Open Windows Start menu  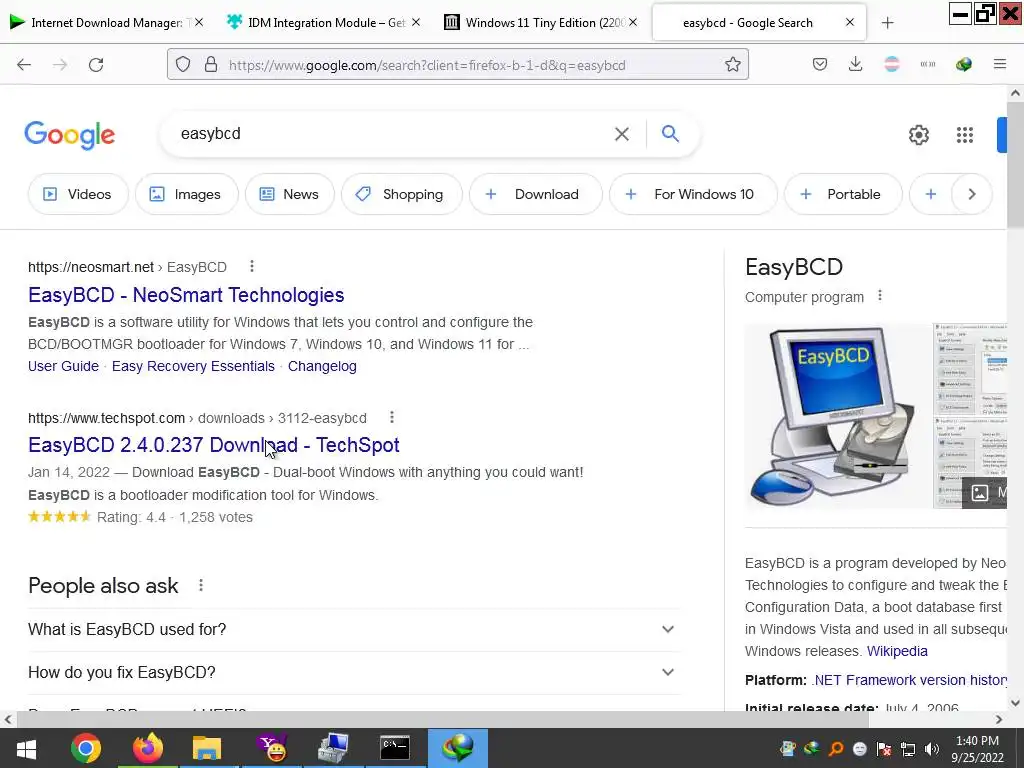point(26,748)
